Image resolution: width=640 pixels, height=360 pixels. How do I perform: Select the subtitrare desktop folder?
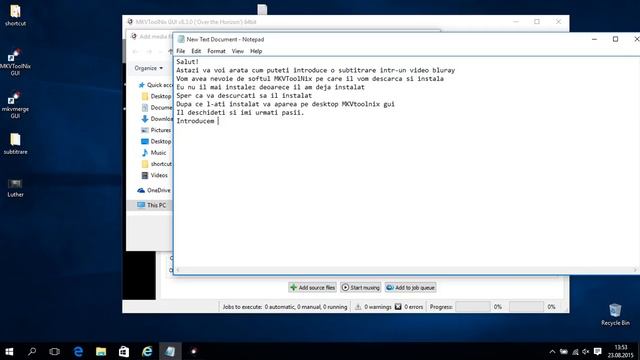pyautogui.click(x=15, y=143)
